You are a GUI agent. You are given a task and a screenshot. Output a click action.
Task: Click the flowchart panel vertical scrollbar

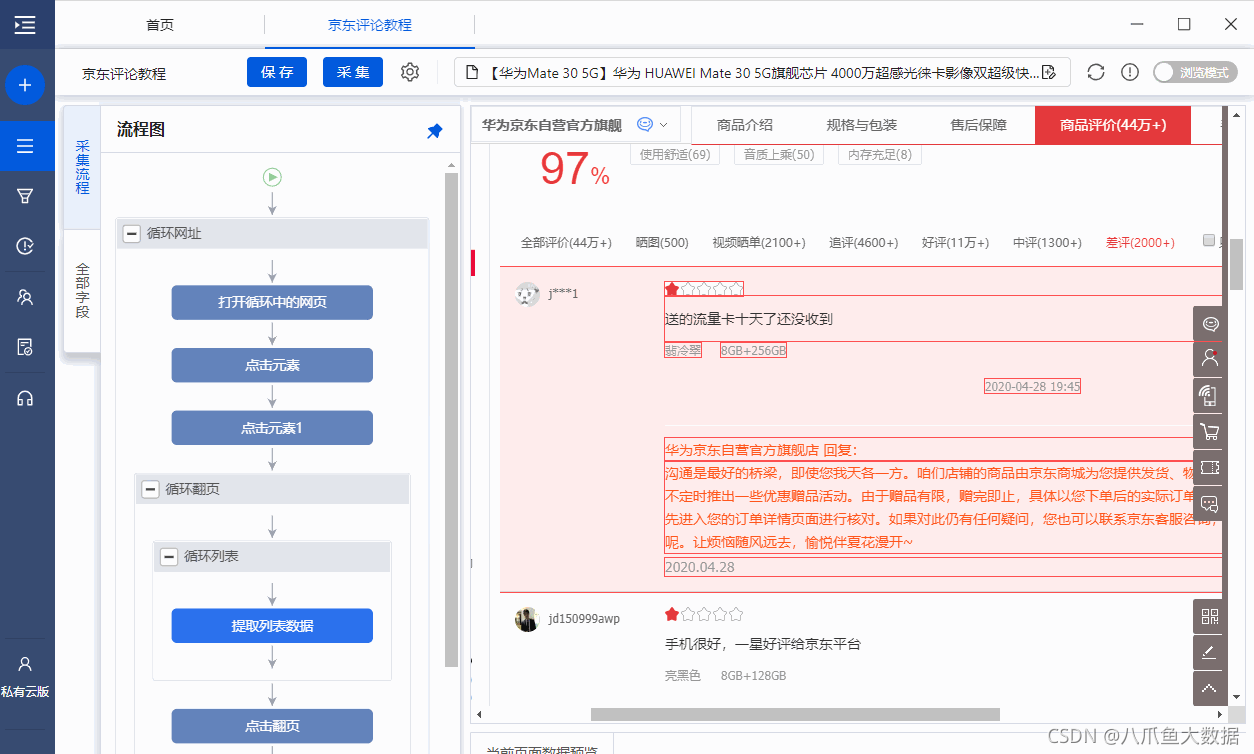tap(451, 420)
